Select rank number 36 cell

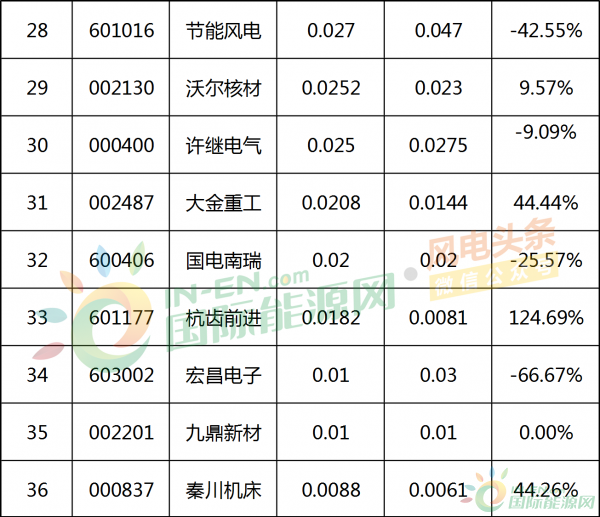point(37,490)
